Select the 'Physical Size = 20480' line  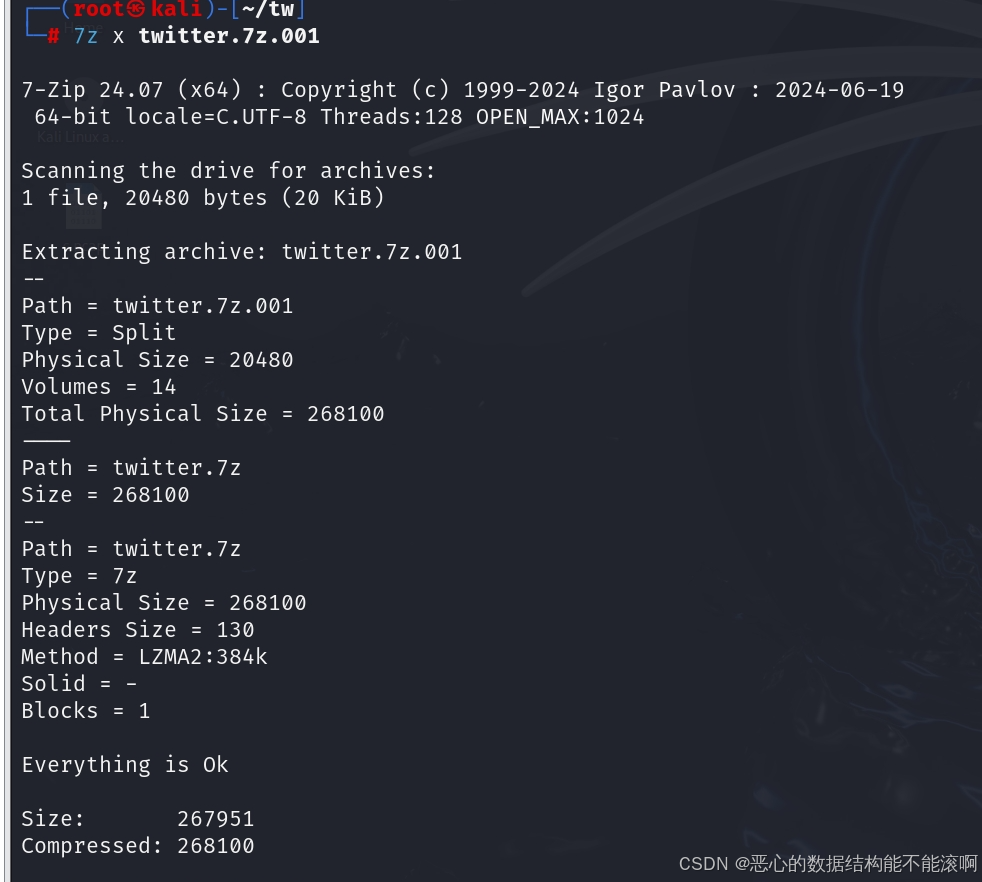pyautogui.click(x=157, y=360)
